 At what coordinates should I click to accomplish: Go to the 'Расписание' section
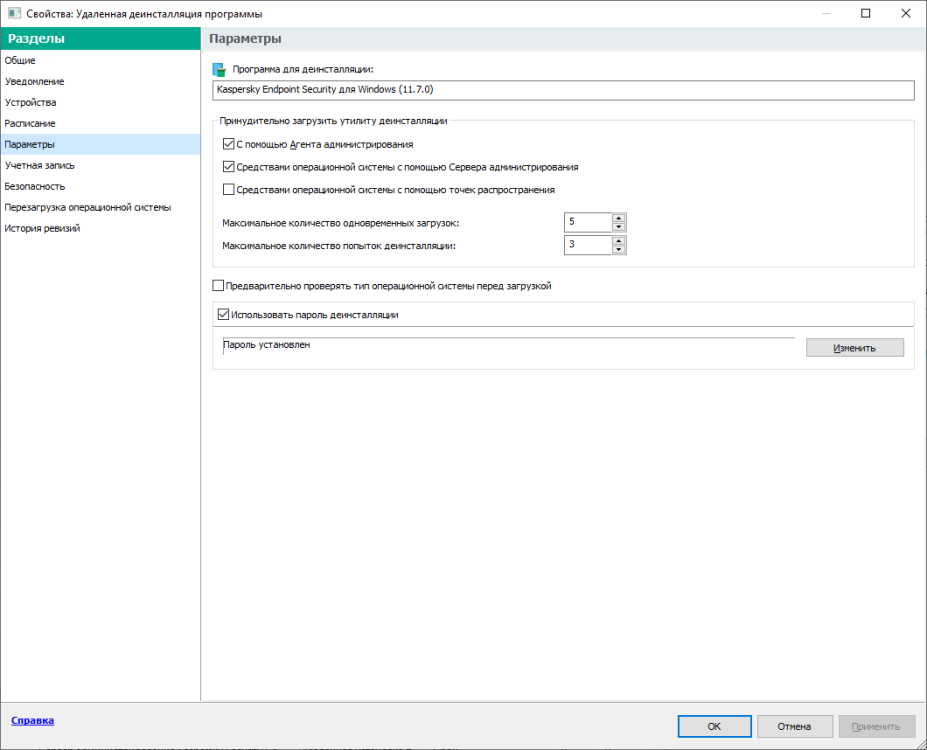tap(101, 124)
